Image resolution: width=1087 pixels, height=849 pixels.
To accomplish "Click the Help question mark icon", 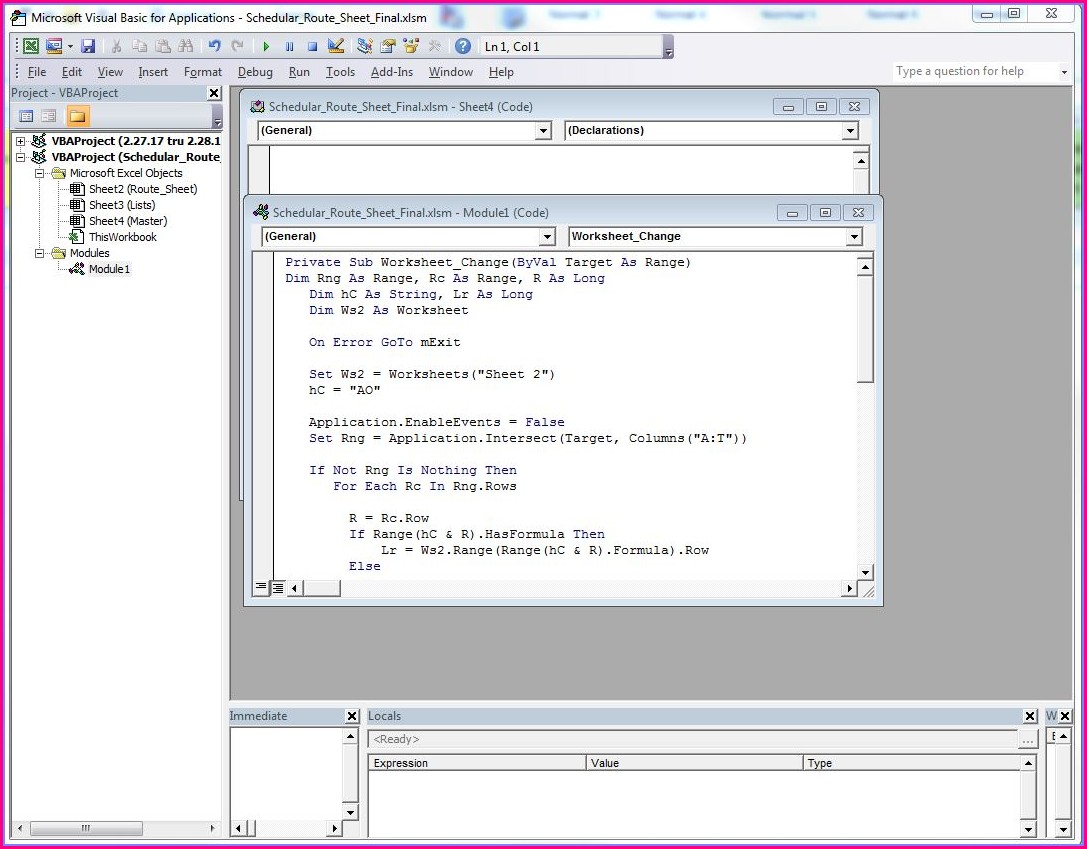I will (461, 45).
